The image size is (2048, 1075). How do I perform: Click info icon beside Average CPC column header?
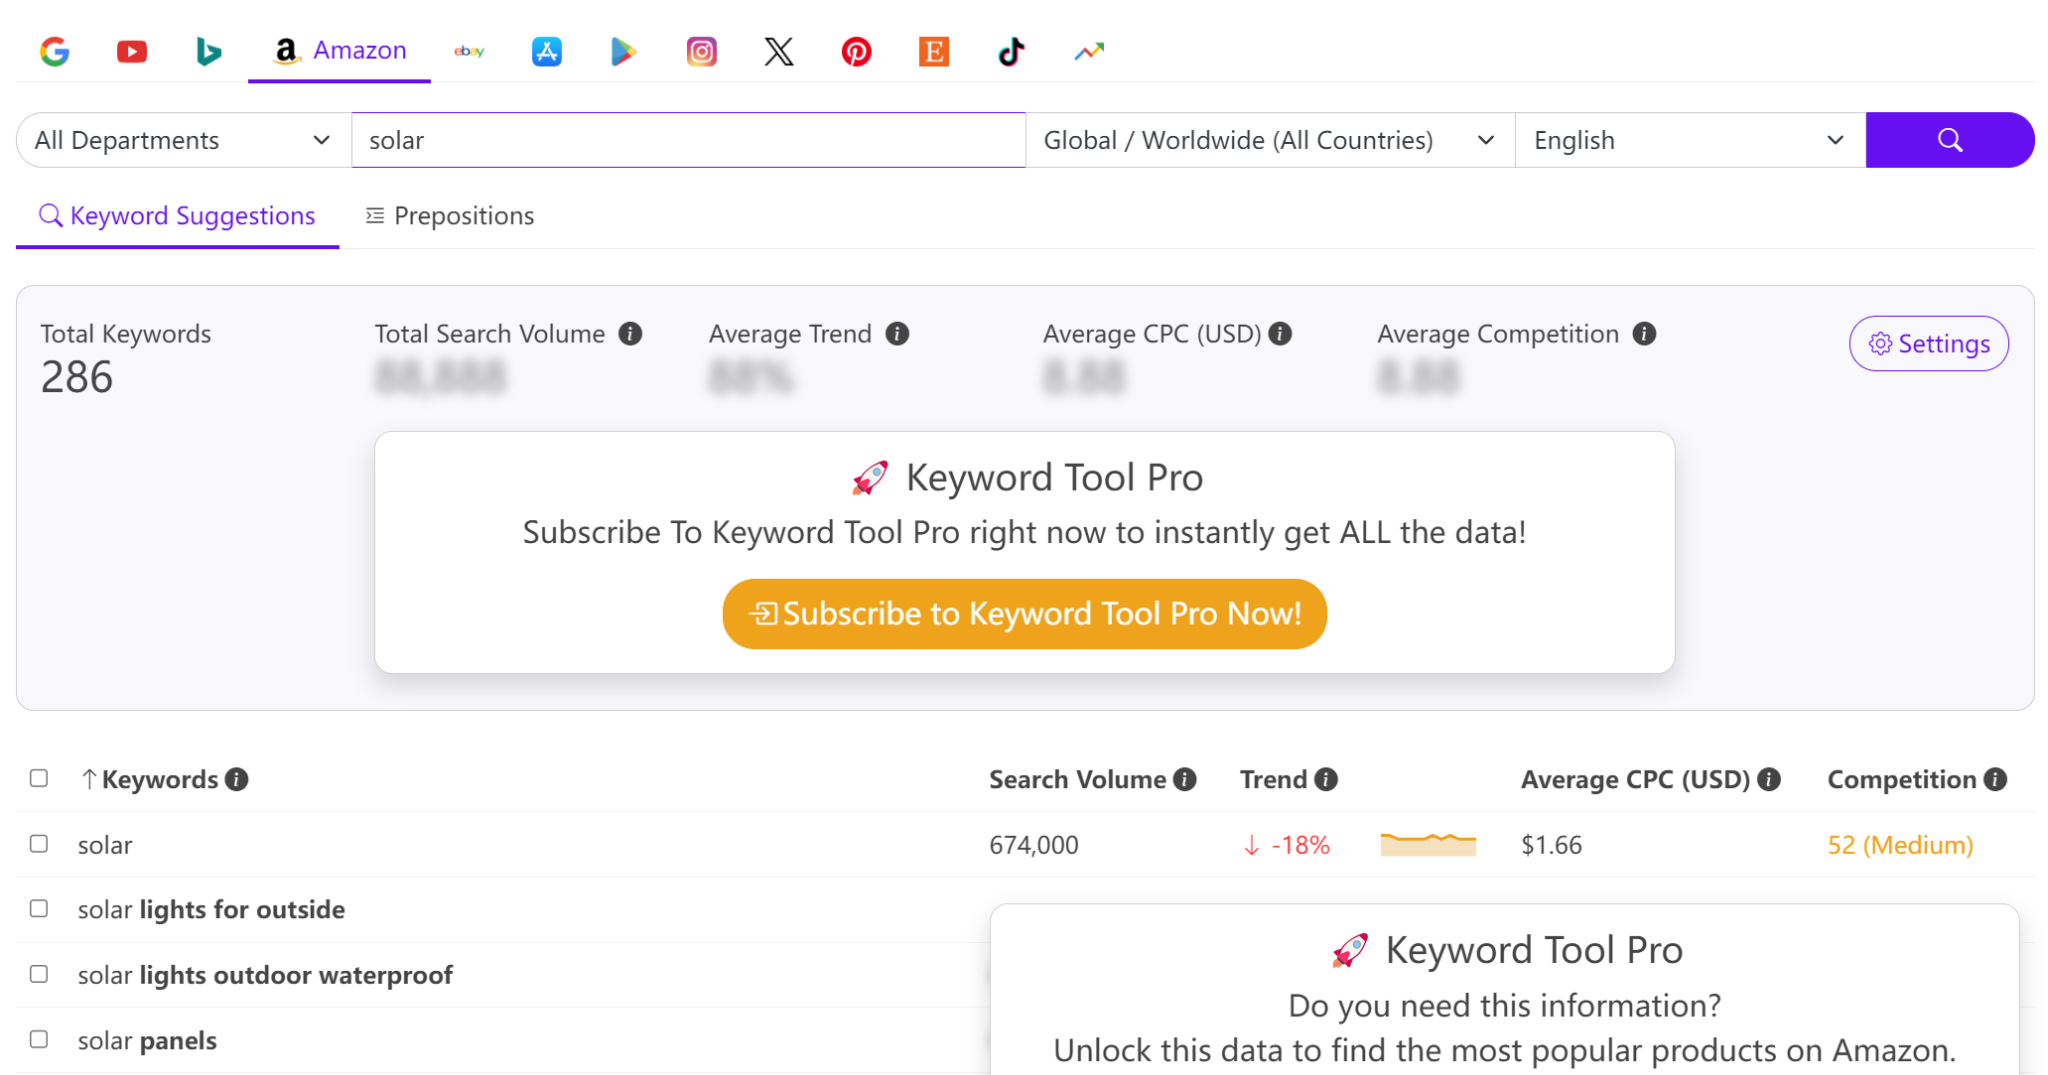pyautogui.click(x=1769, y=779)
